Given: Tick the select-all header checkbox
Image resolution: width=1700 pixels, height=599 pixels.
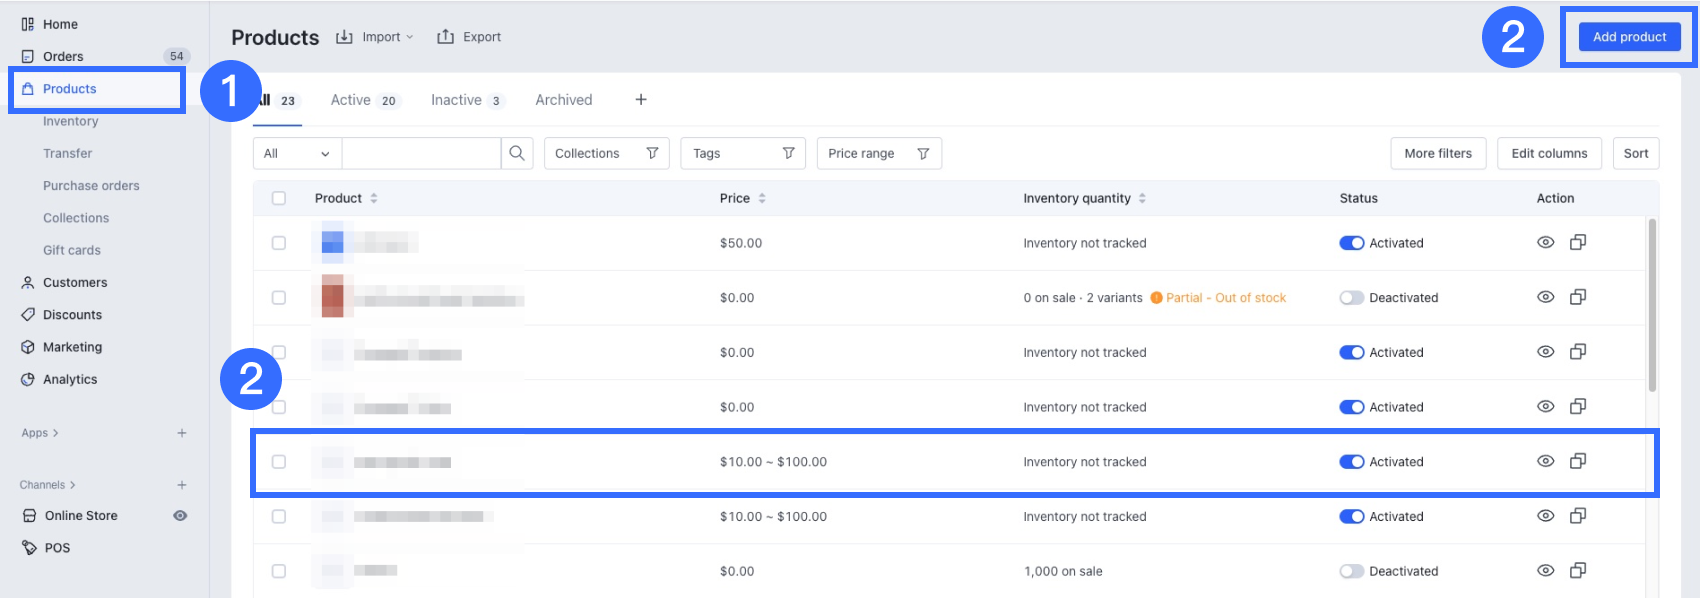Looking at the screenshot, I should [x=279, y=198].
